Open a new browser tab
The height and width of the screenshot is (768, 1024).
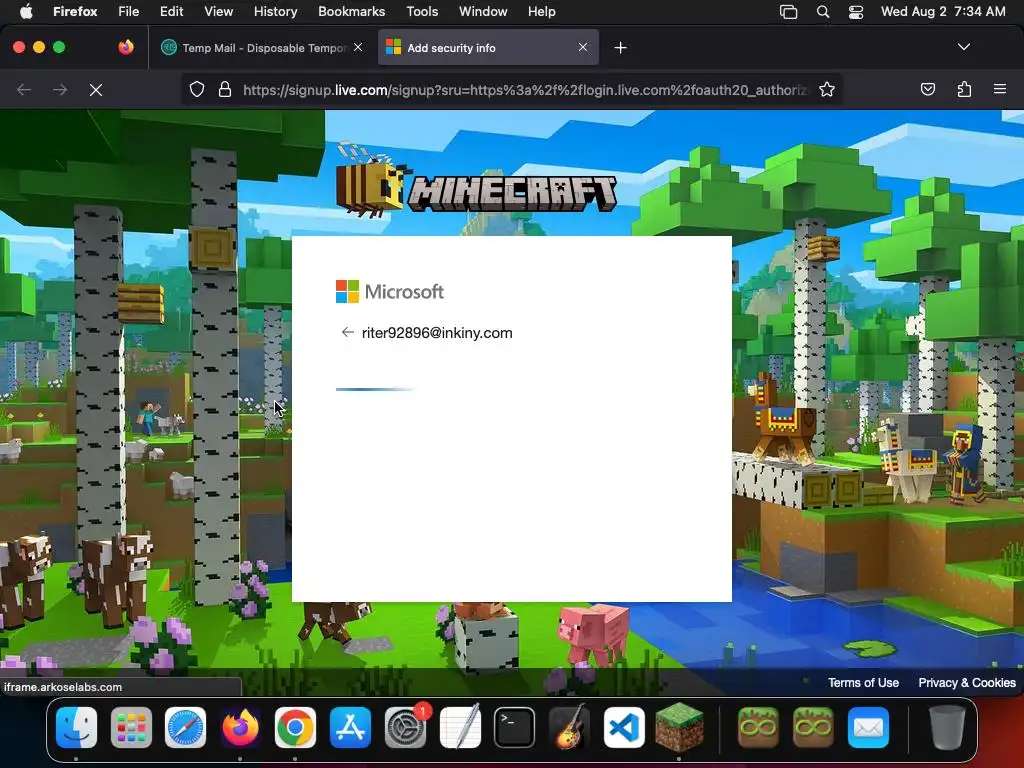click(x=620, y=48)
